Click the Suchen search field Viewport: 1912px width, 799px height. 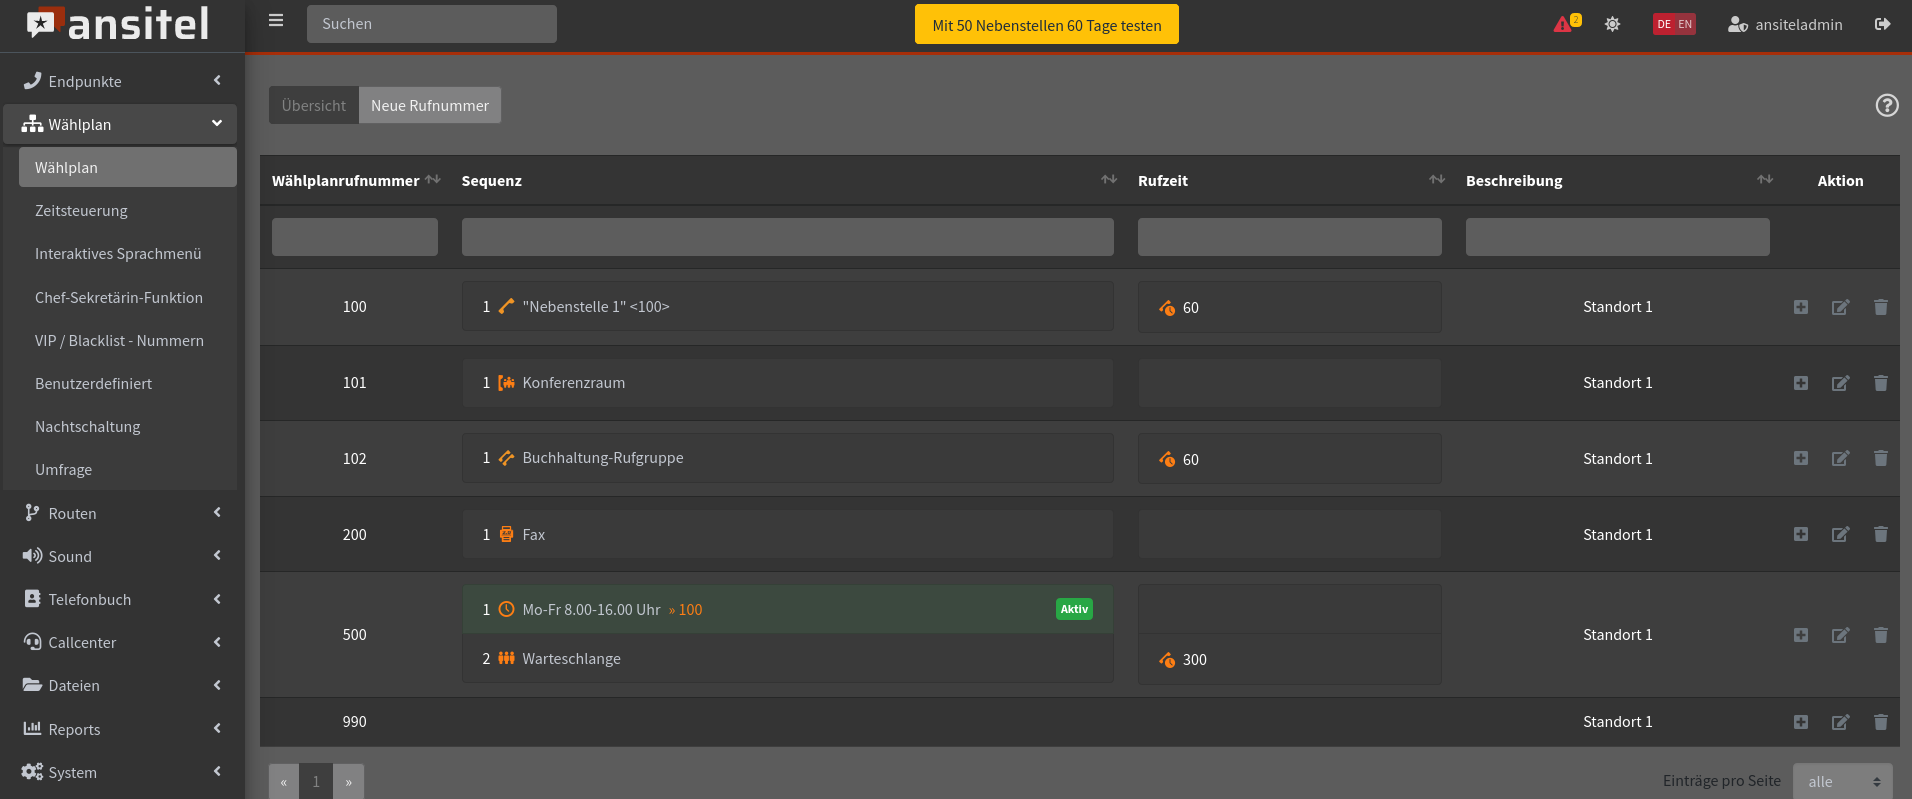[432, 24]
